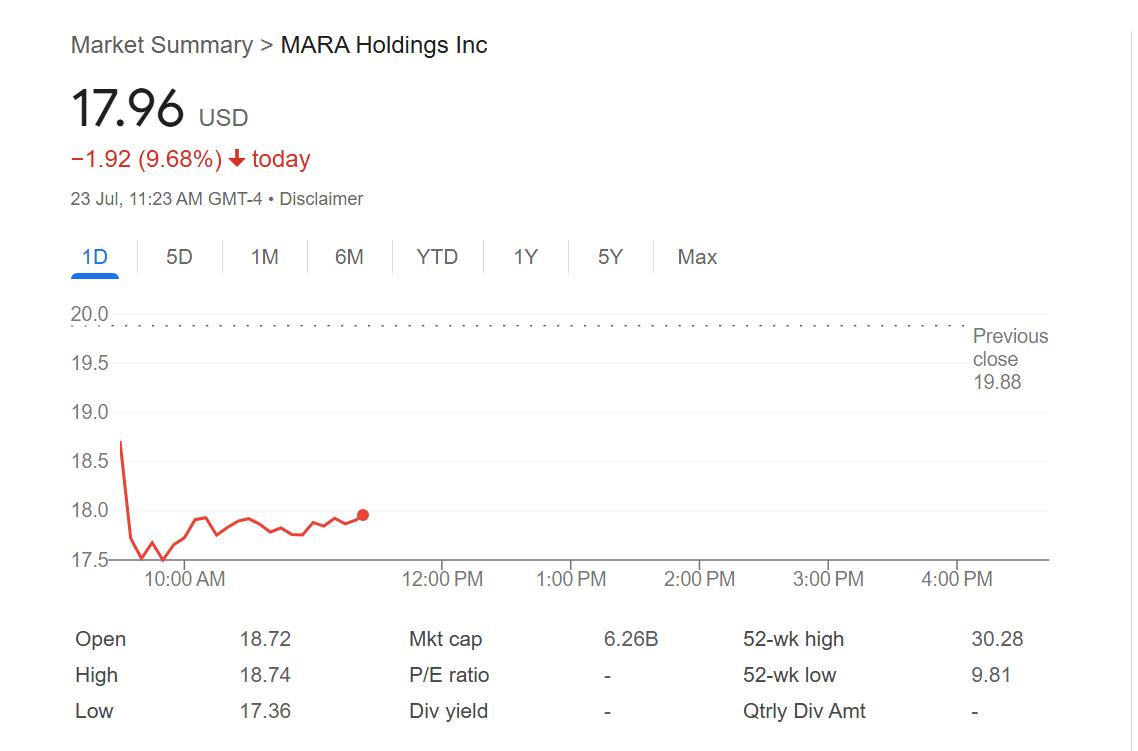Open the Max range tab
1138x751 pixels.
point(697,257)
